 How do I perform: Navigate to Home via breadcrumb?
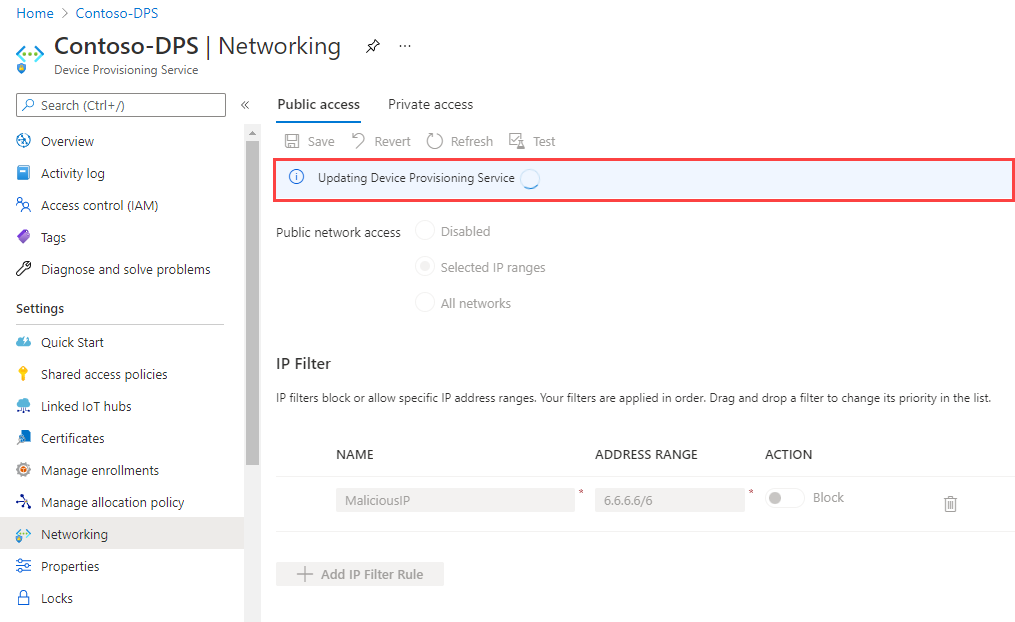[35, 12]
